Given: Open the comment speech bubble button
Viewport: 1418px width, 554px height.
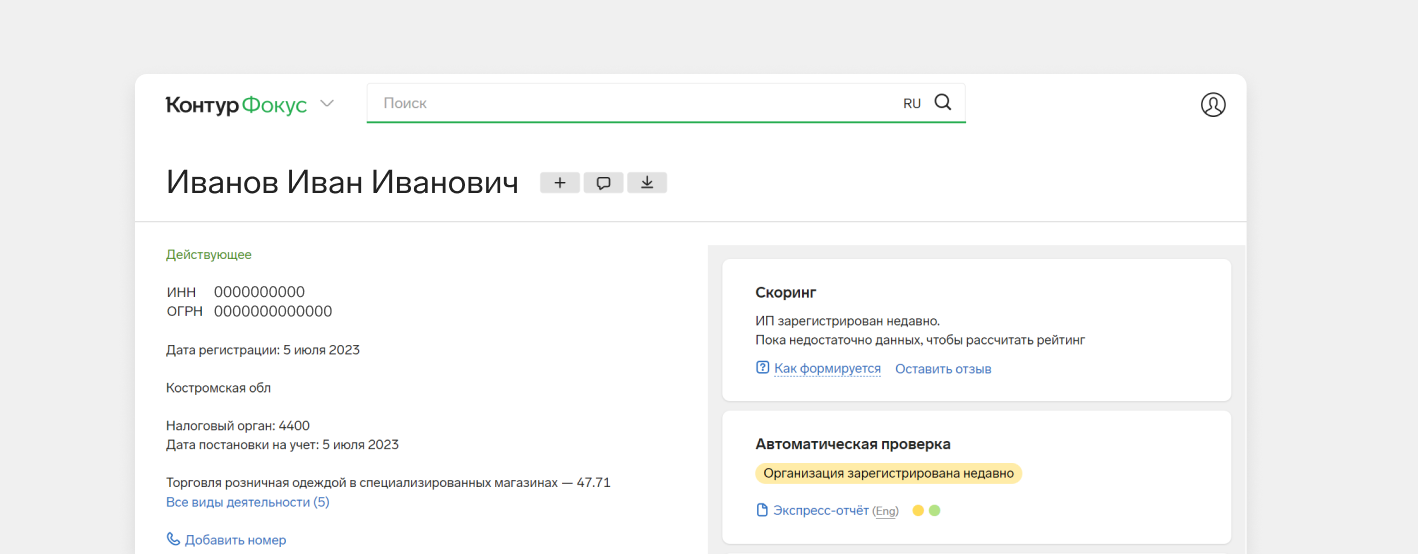Looking at the screenshot, I should pos(603,183).
